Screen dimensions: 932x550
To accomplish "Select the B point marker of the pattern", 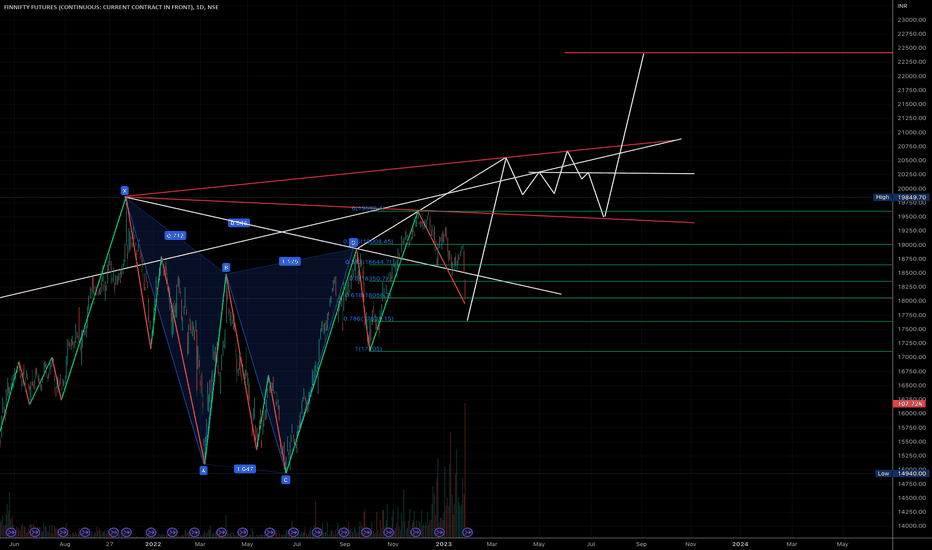I will click(226, 268).
